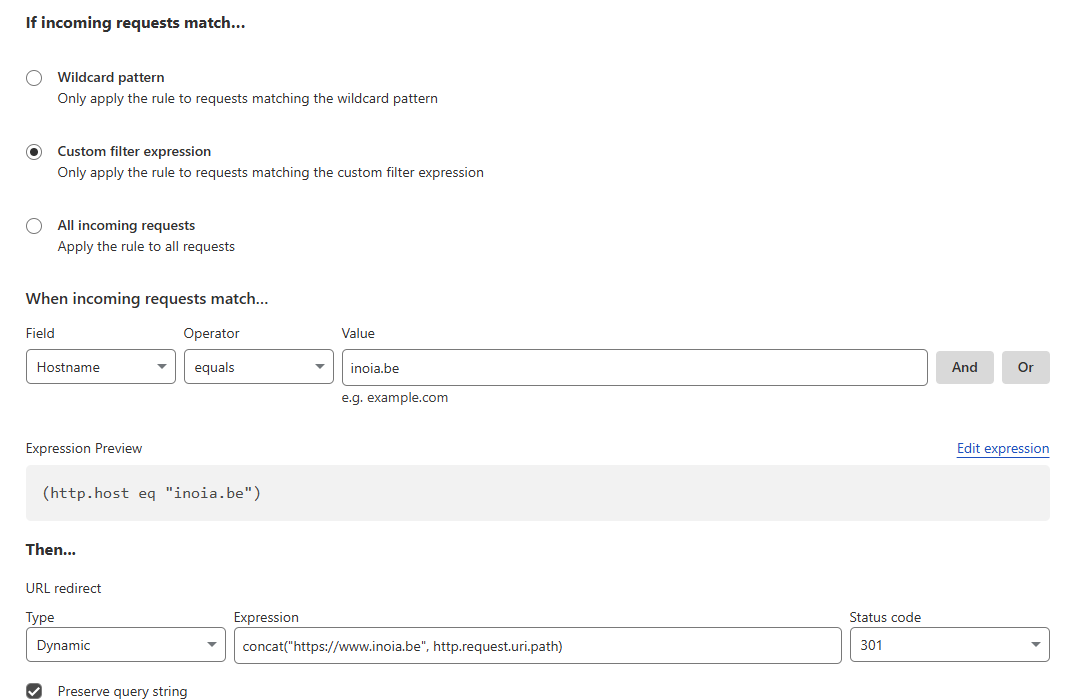Image resolution: width=1078 pixels, height=700 pixels.
Task: Open the Edit expression link
Action: [1002, 448]
